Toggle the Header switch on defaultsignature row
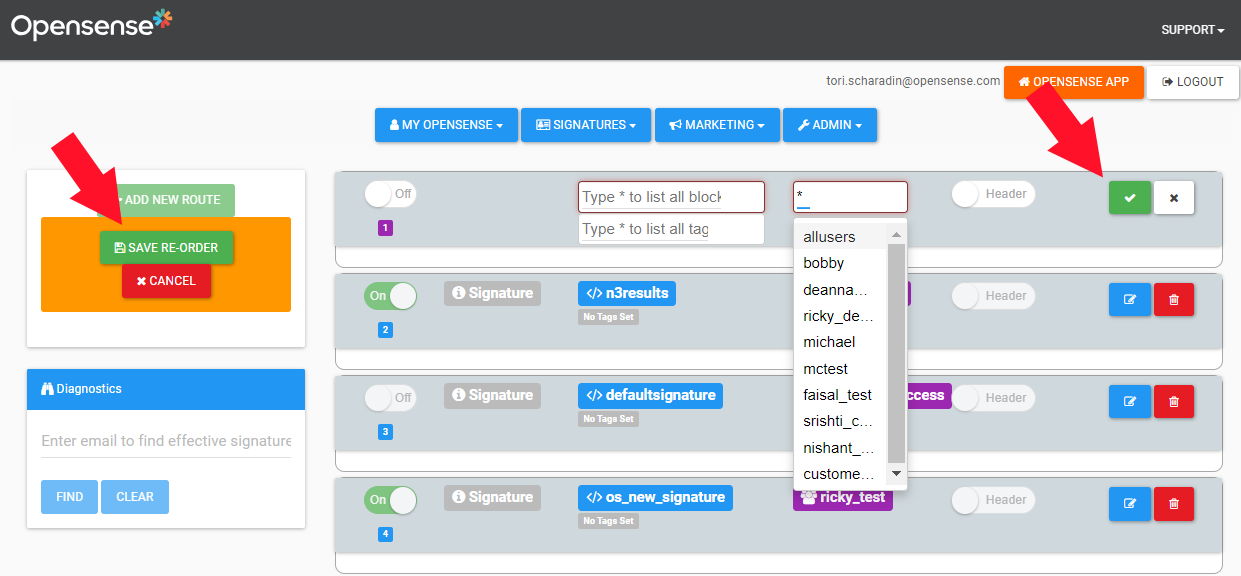The height and width of the screenshot is (576, 1241). pos(993,398)
